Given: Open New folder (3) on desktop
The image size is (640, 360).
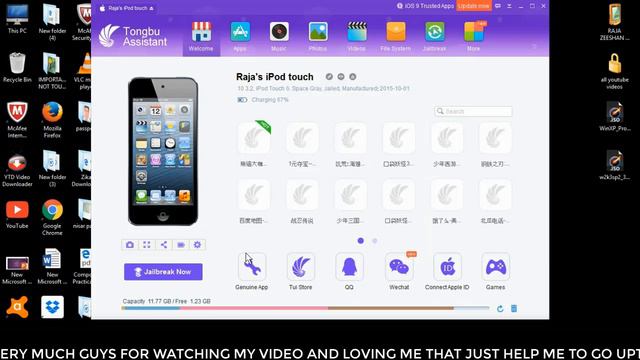Looking at the screenshot, I should pyautogui.click(x=52, y=169).
